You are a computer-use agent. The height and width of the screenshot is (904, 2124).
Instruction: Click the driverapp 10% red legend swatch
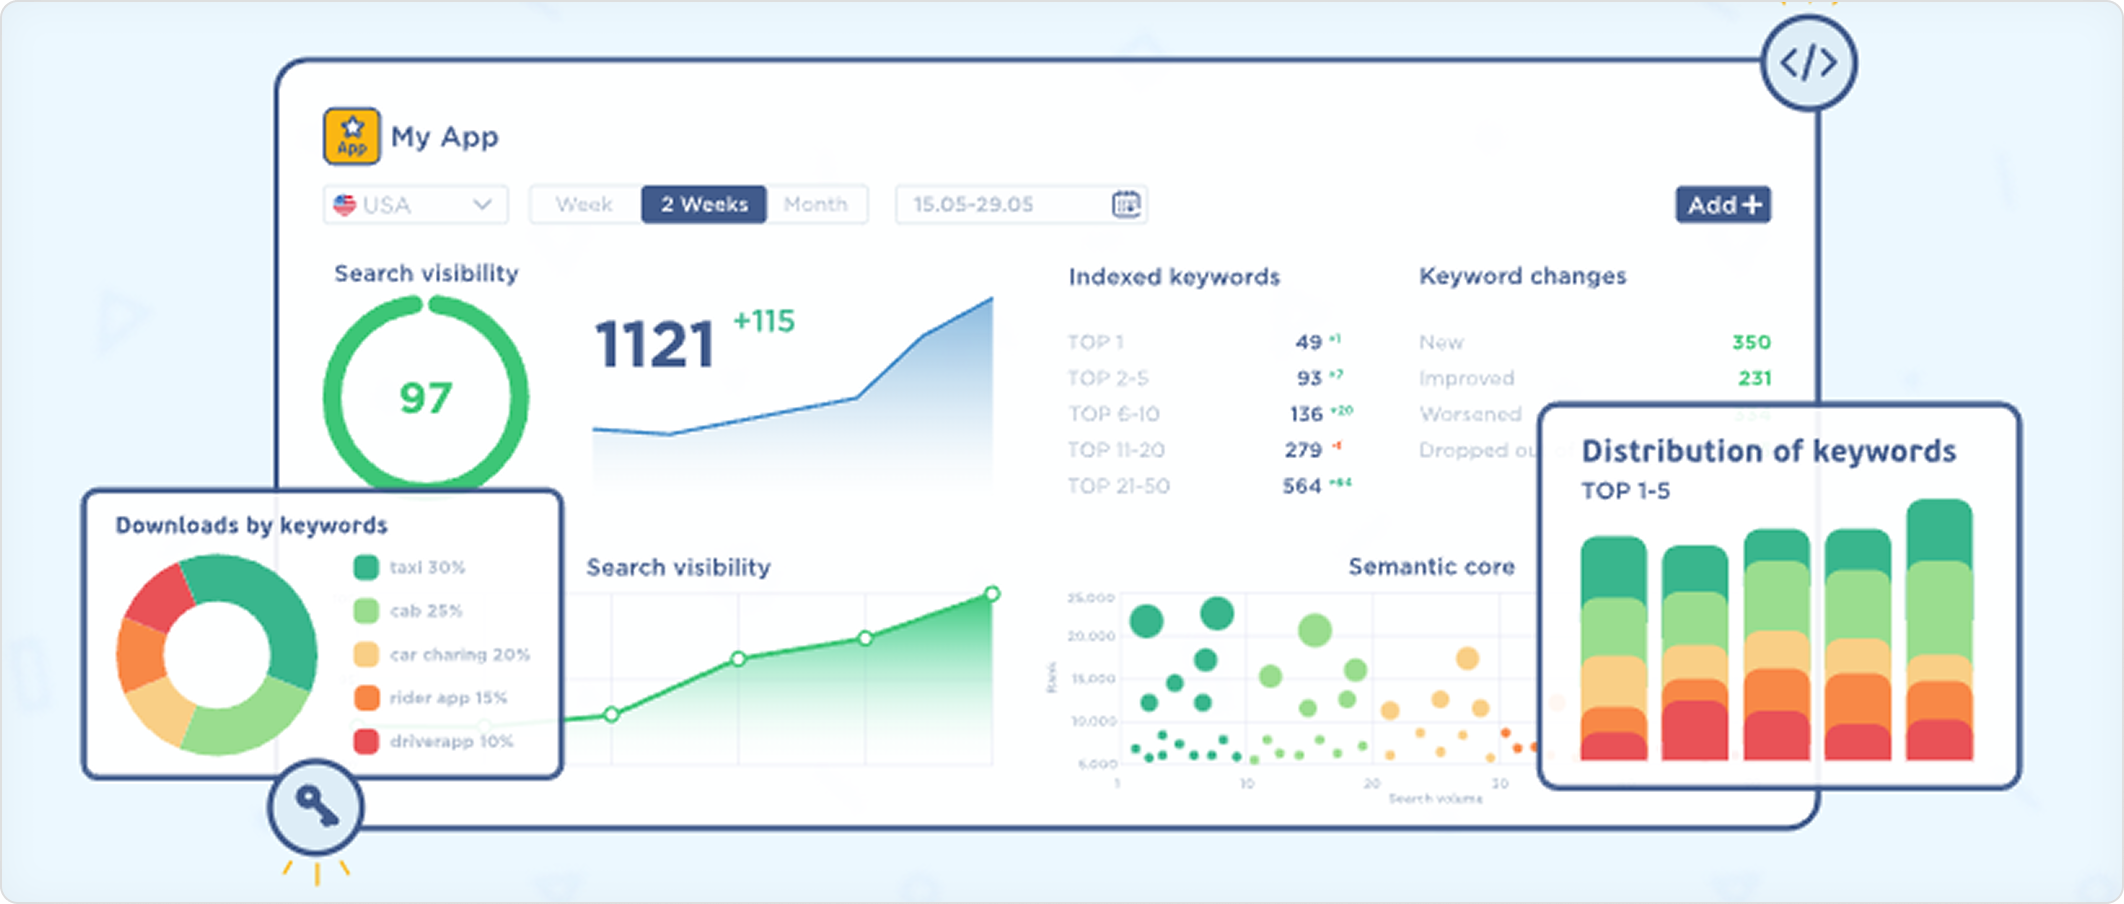[x=366, y=741]
